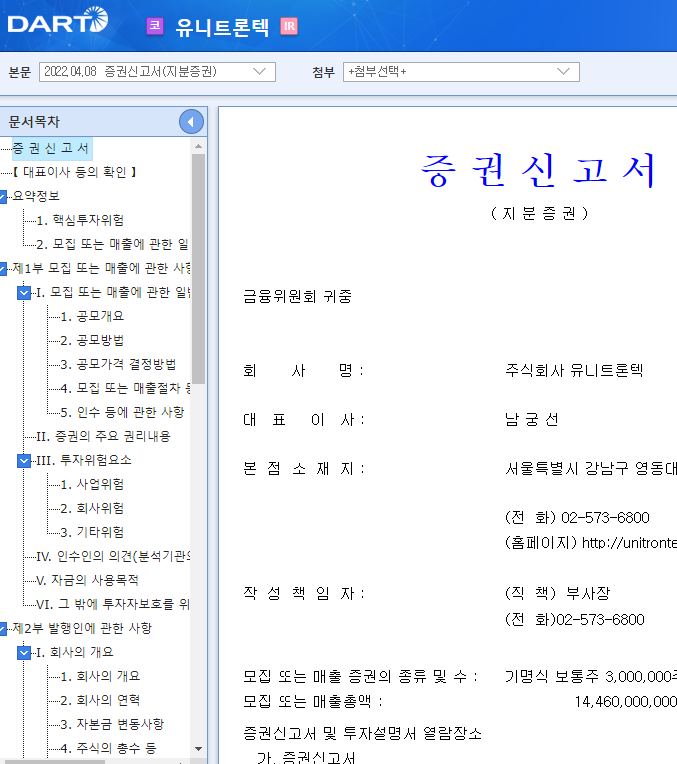Open III. 투자위험요소 section label

click(84, 460)
